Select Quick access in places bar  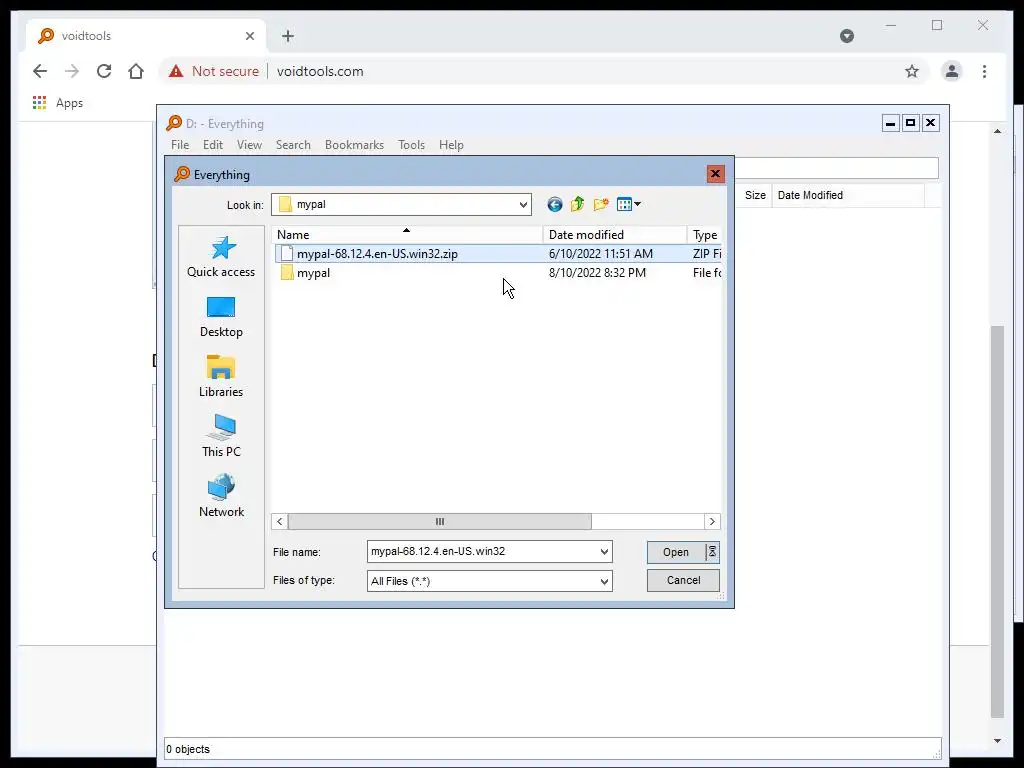pos(221,257)
